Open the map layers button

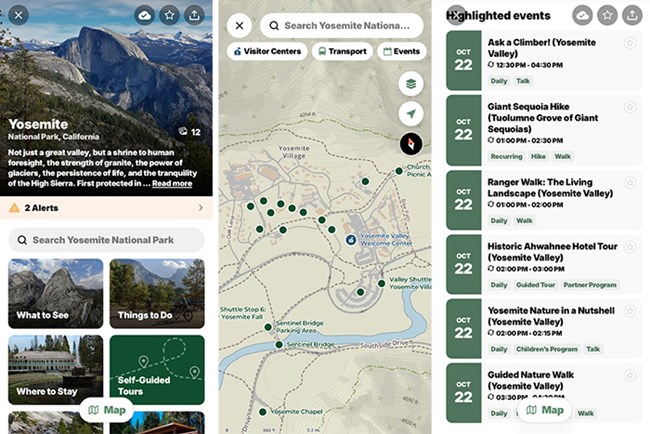[411, 84]
